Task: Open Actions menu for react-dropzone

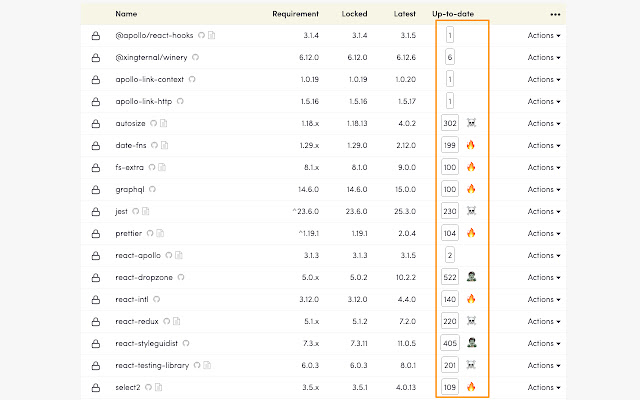Action: pos(544,278)
